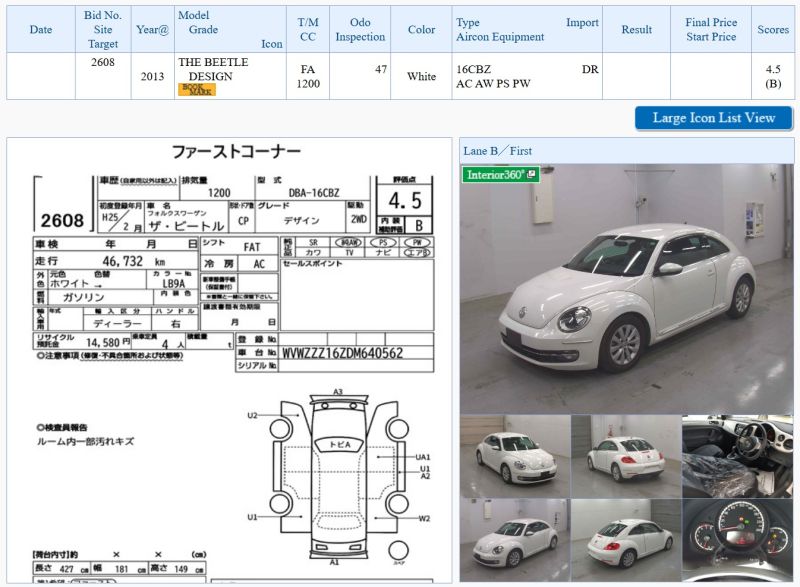This screenshot has height=587, width=800.
Task: Click the DBA-16CBZ model code on sheet
Action: pos(314,193)
